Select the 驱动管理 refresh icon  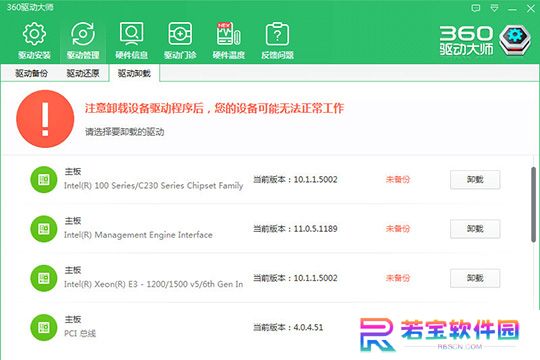click(83, 34)
